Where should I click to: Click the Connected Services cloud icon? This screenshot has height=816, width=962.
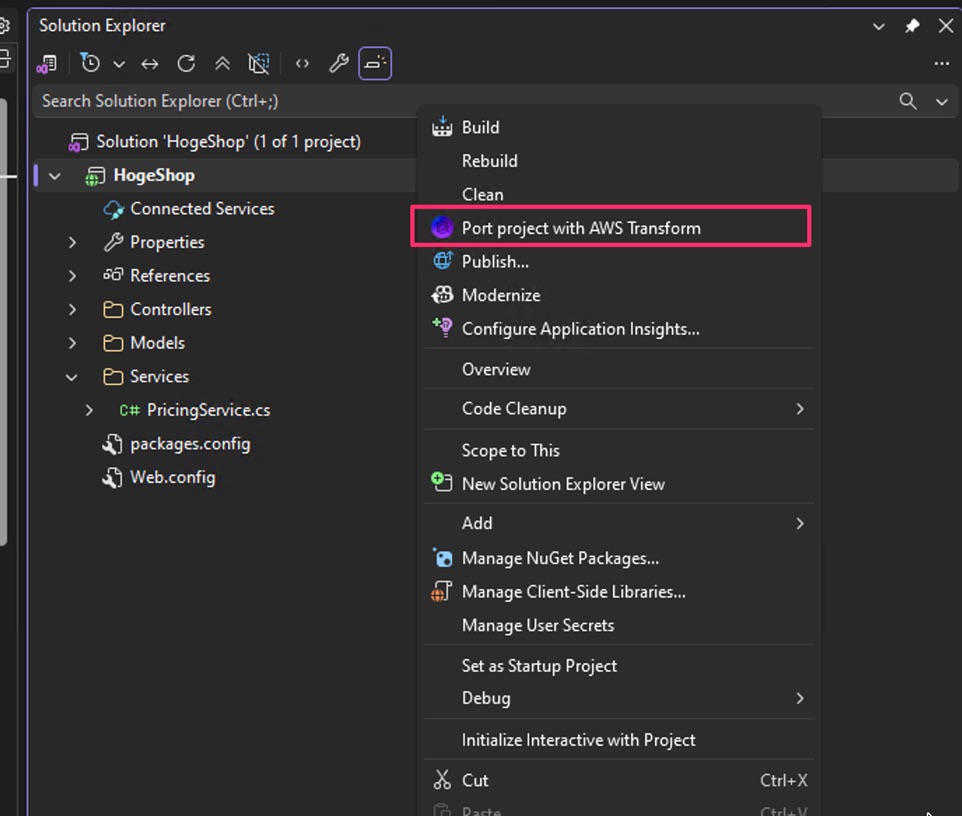click(x=114, y=210)
